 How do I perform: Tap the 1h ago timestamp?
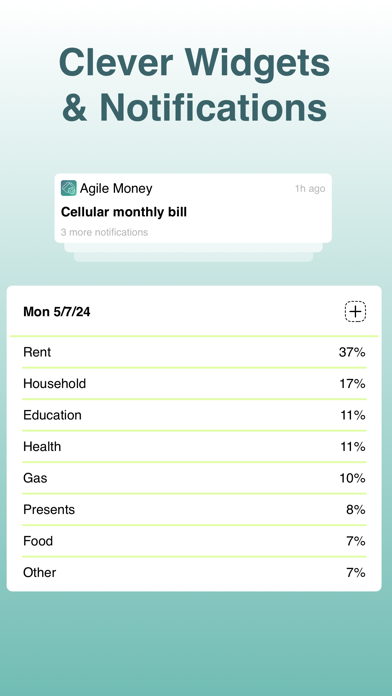point(310,189)
